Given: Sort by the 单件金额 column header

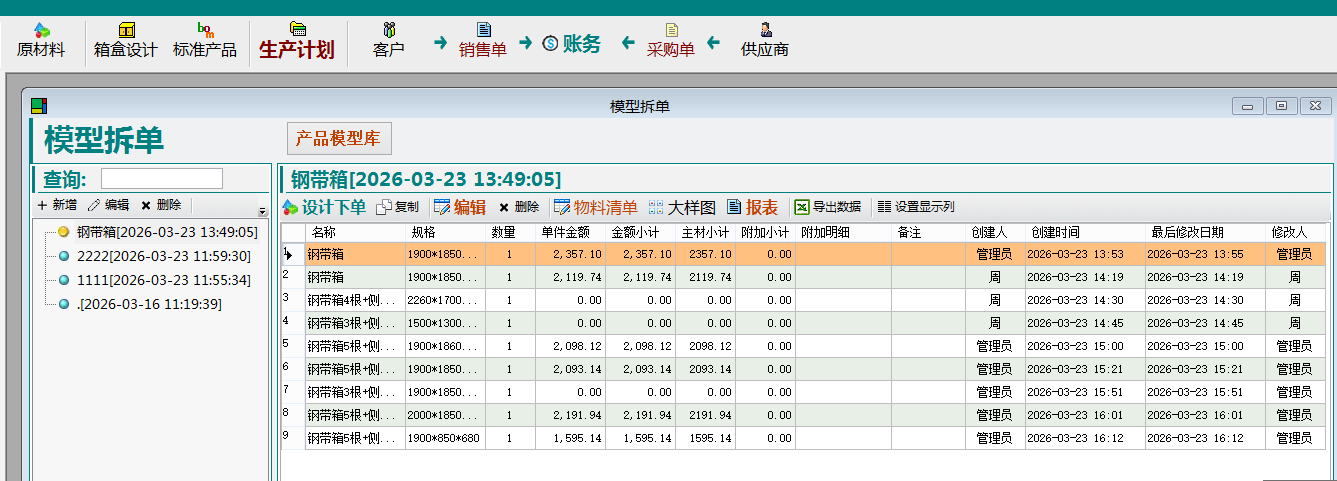Looking at the screenshot, I should pos(570,232).
